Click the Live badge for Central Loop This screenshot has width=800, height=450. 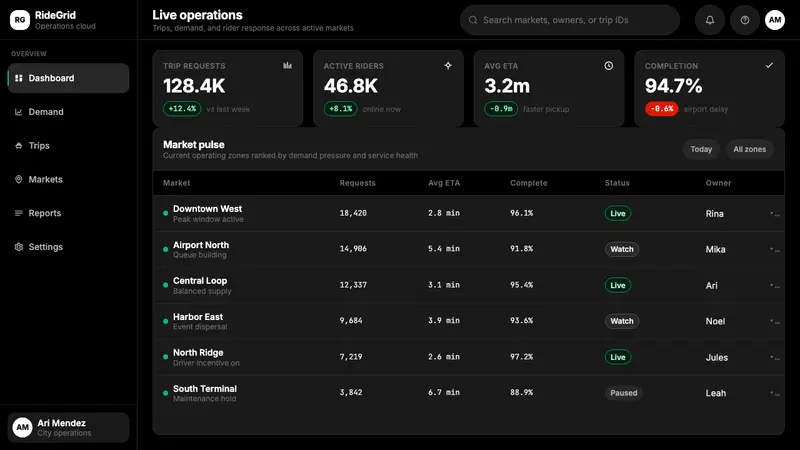click(618, 285)
